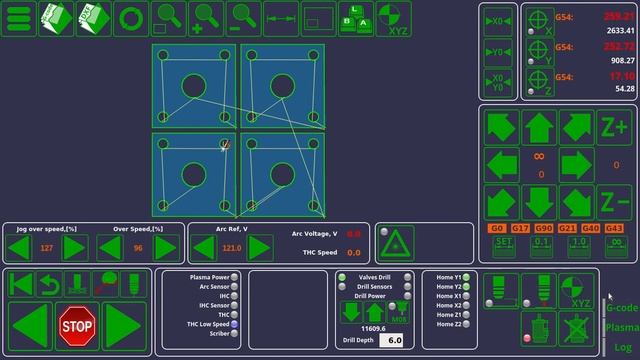
Task: Zoom in with the plus magnifier
Action: pyautogui.click(x=206, y=19)
